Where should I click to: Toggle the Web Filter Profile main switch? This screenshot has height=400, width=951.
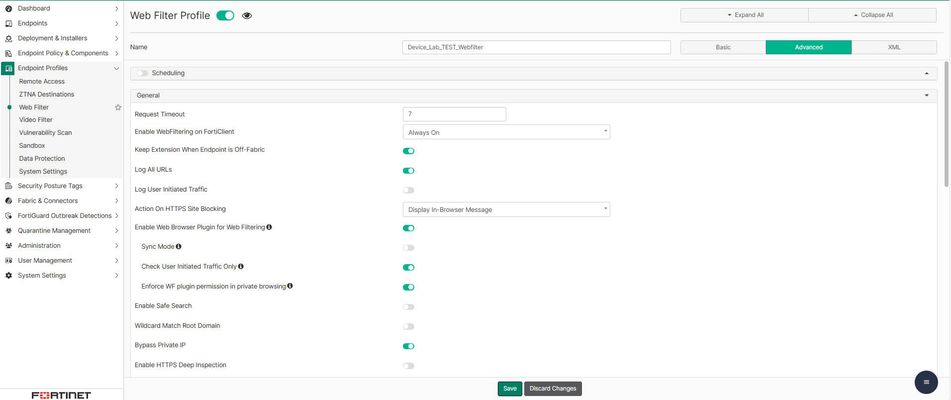pyautogui.click(x=225, y=16)
